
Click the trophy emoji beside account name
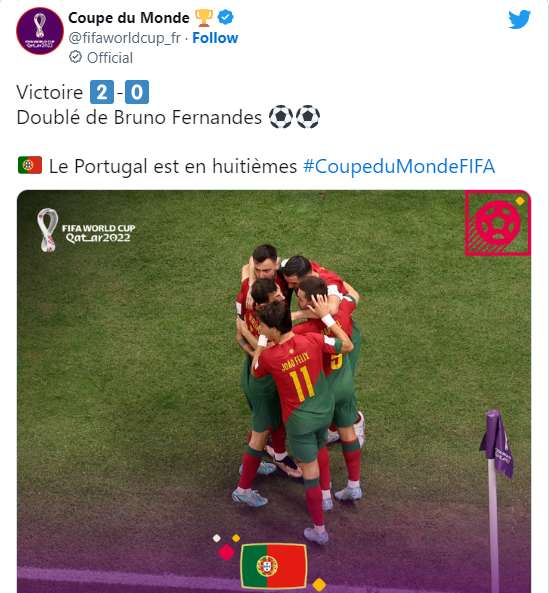tap(204, 18)
